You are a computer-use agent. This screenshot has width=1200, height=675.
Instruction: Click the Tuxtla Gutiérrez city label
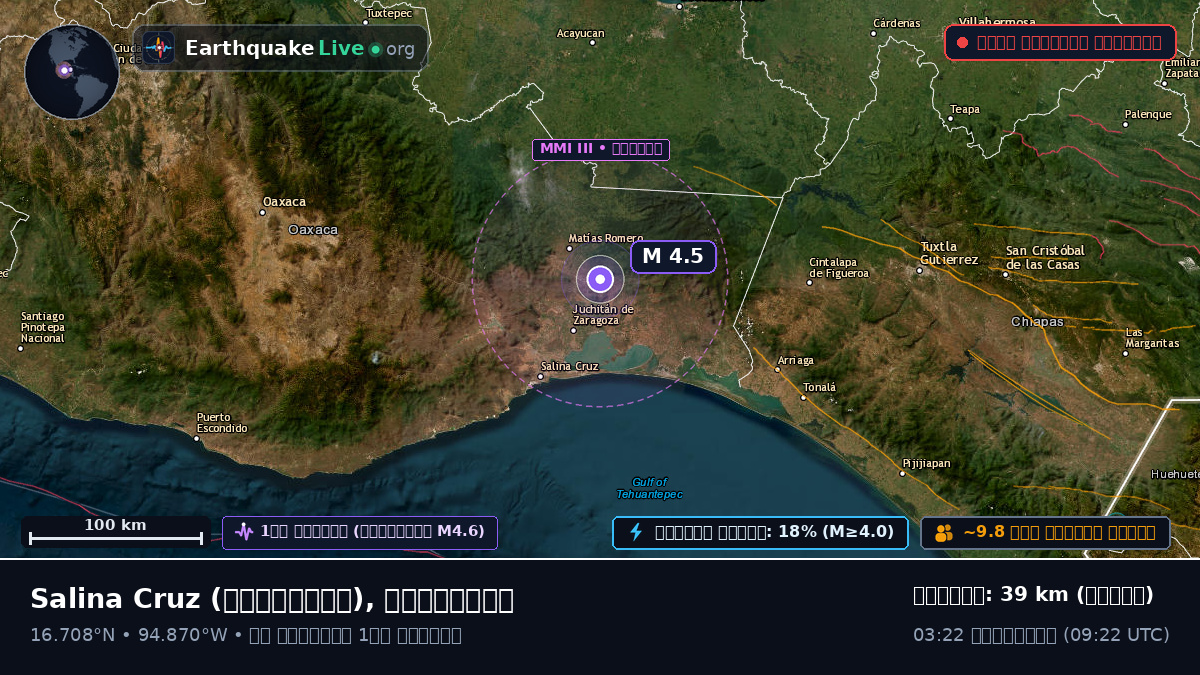(949, 253)
